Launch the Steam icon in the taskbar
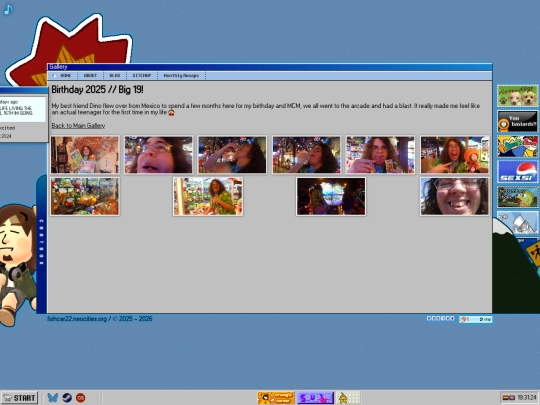This screenshot has width=540, height=405. click(67, 398)
